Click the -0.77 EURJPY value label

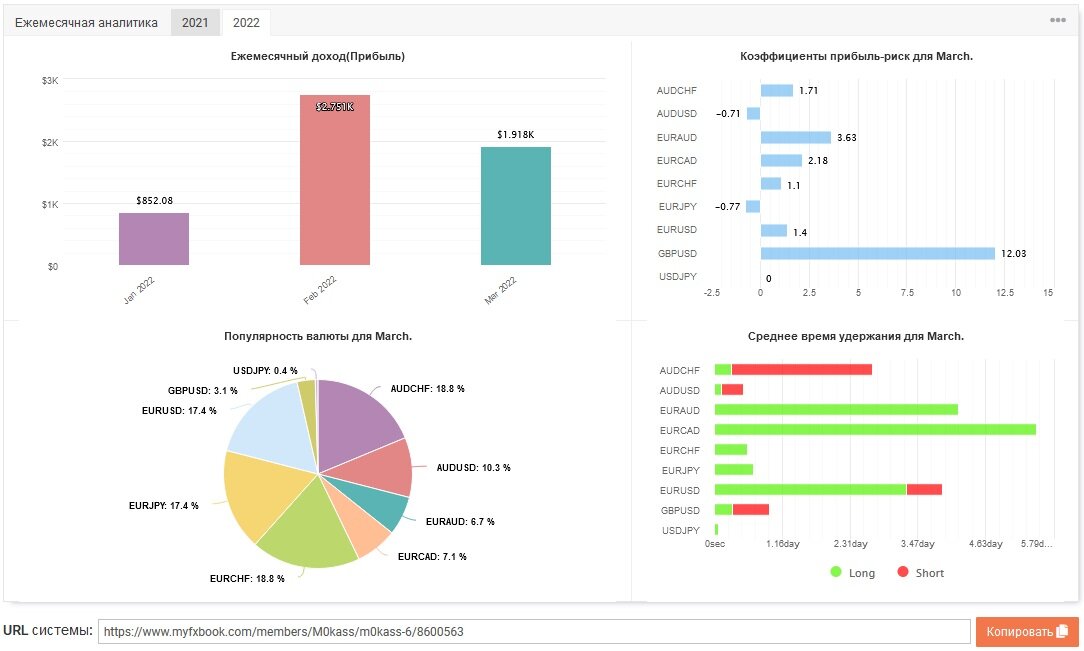[x=728, y=207]
